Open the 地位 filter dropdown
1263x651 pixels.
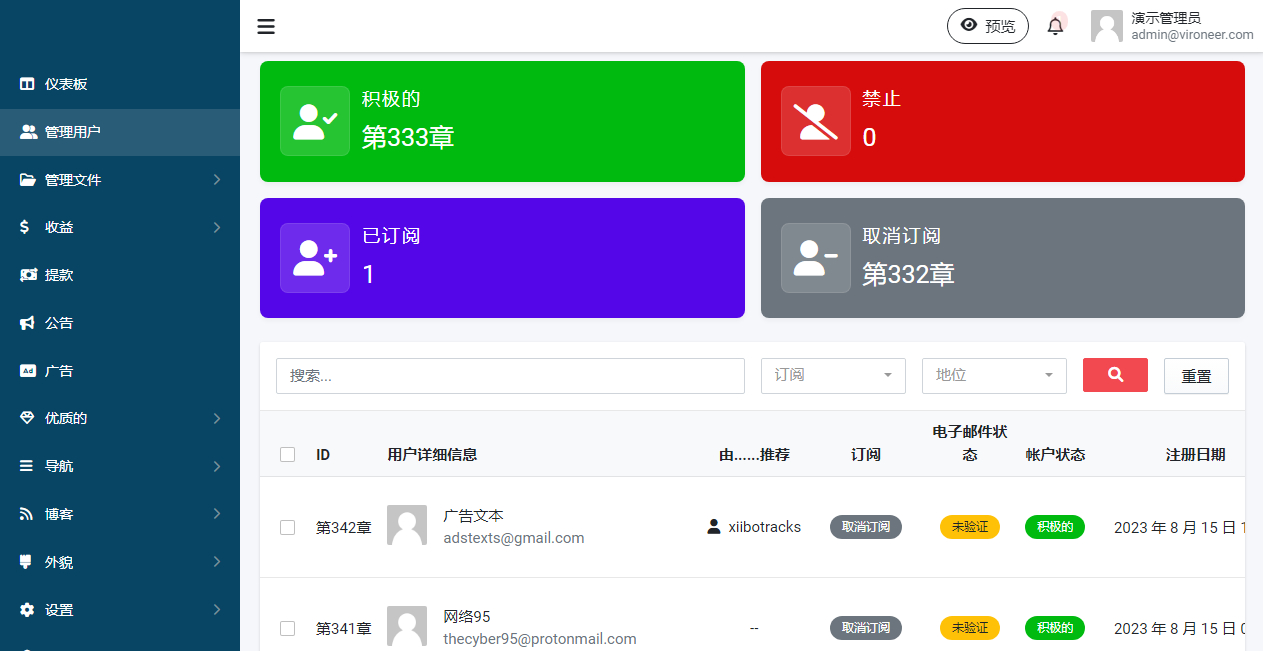click(x=994, y=375)
